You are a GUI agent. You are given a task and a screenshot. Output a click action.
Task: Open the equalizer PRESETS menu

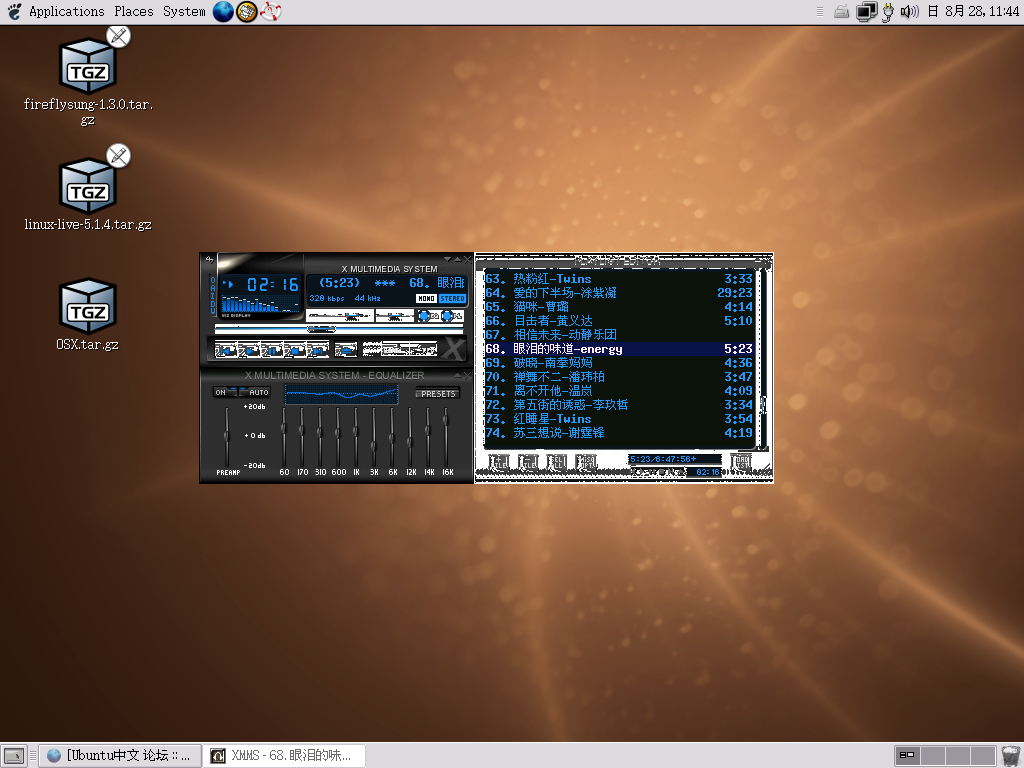click(438, 393)
